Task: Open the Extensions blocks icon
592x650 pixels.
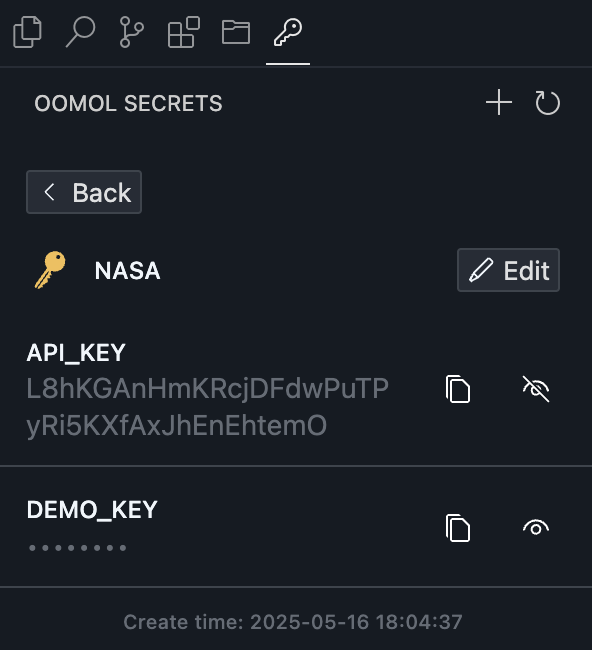Action: [x=184, y=32]
